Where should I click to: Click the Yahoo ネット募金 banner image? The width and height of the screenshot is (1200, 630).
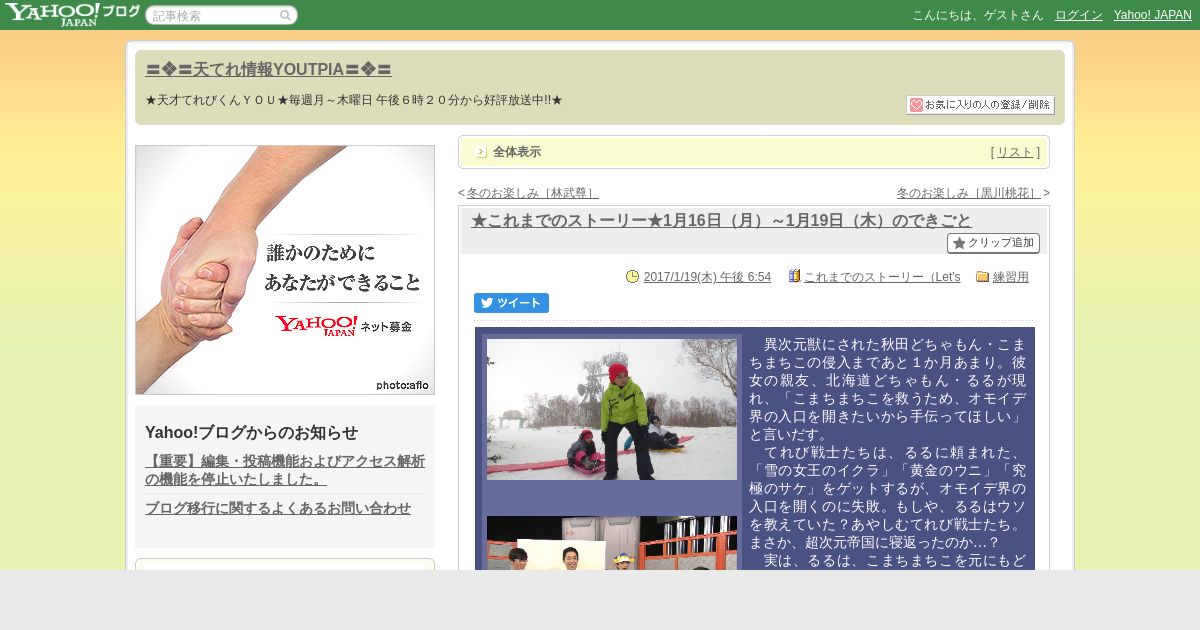(285, 270)
